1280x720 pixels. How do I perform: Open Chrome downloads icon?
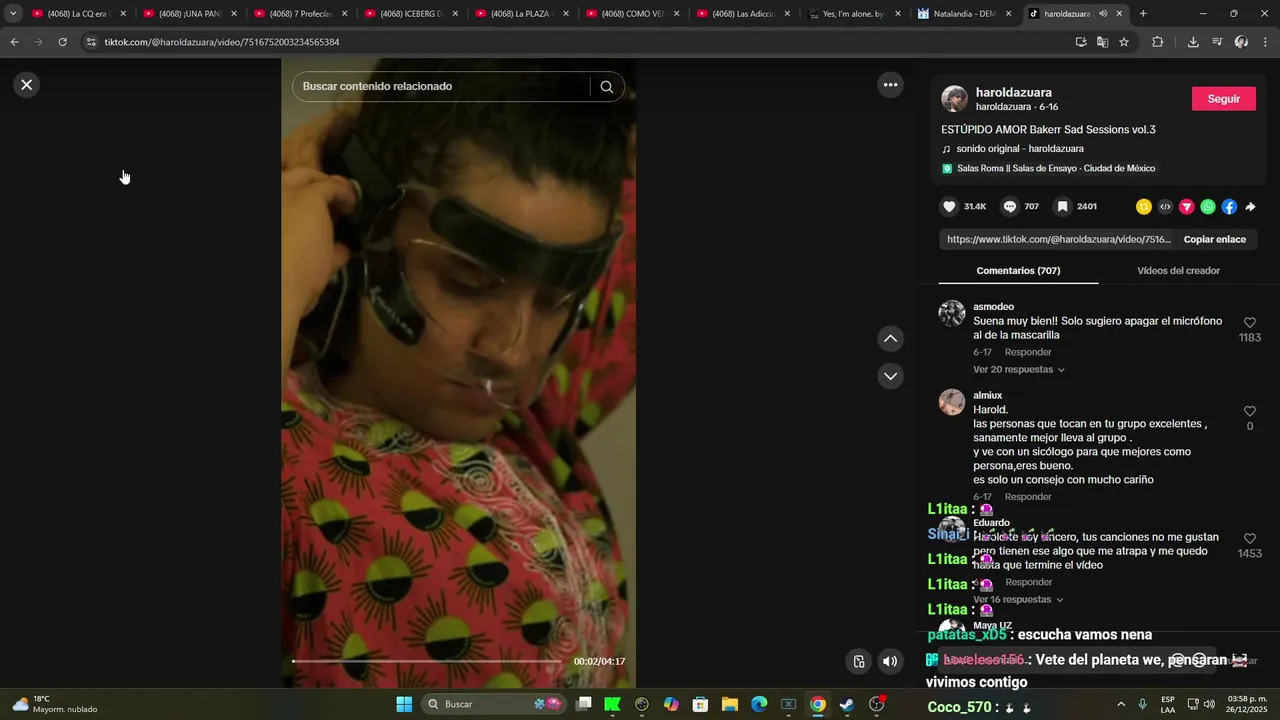pos(1193,42)
